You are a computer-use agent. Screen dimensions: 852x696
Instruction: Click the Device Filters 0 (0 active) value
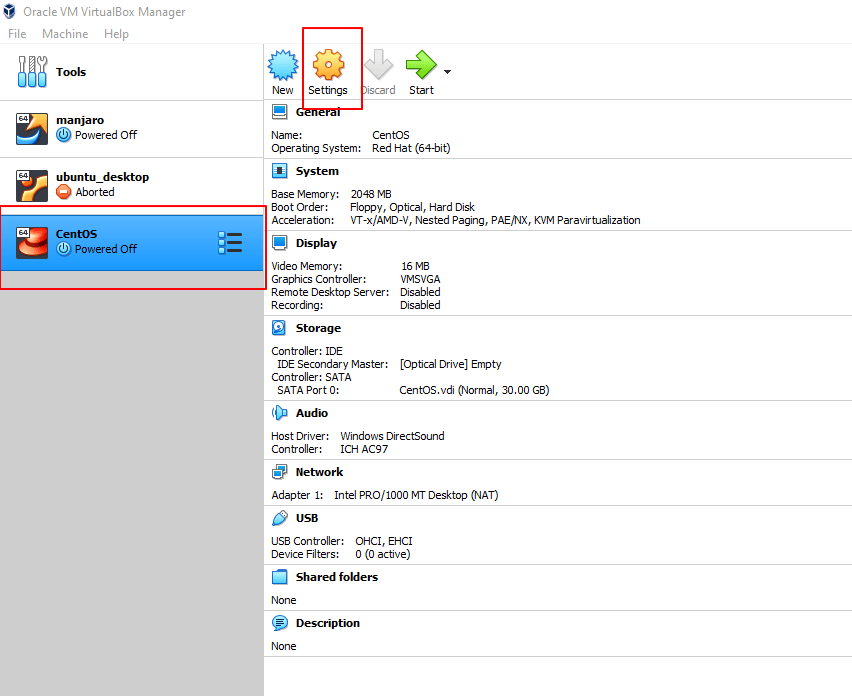click(383, 554)
